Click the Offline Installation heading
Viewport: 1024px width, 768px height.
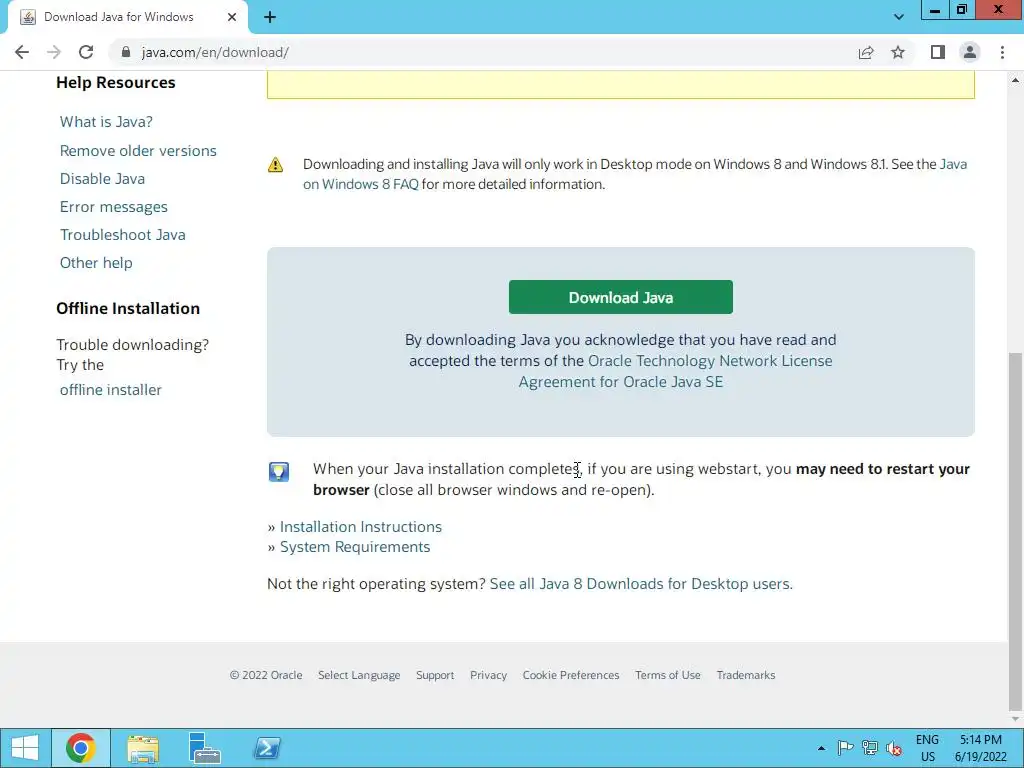tap(128, 308)
